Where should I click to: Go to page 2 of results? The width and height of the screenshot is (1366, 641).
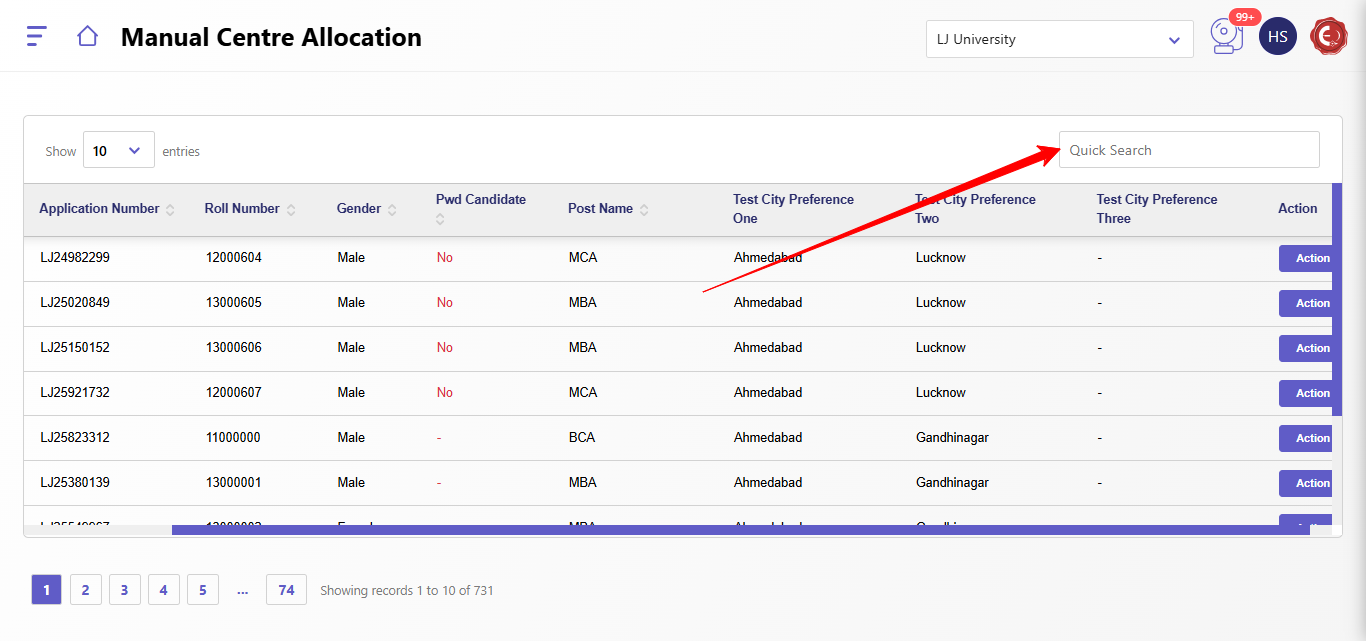point(85,590)
